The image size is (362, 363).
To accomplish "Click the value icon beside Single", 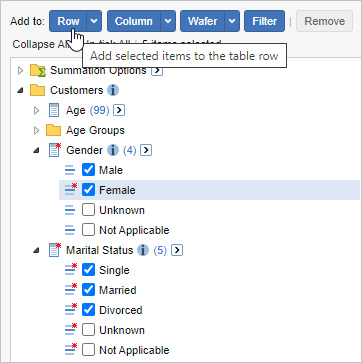I will click(x=71, y=269).
